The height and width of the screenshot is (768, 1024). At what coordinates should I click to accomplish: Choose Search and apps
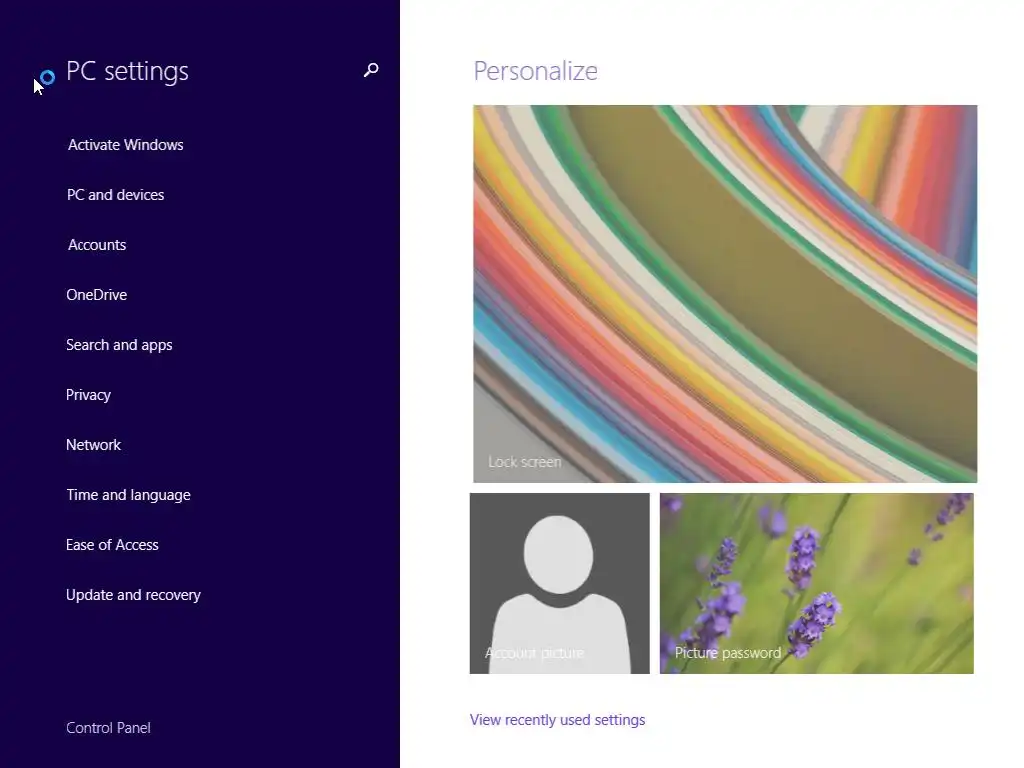pos(120,345)
